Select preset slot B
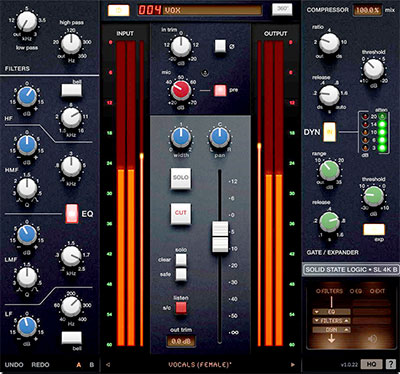 tap(92, 365)
